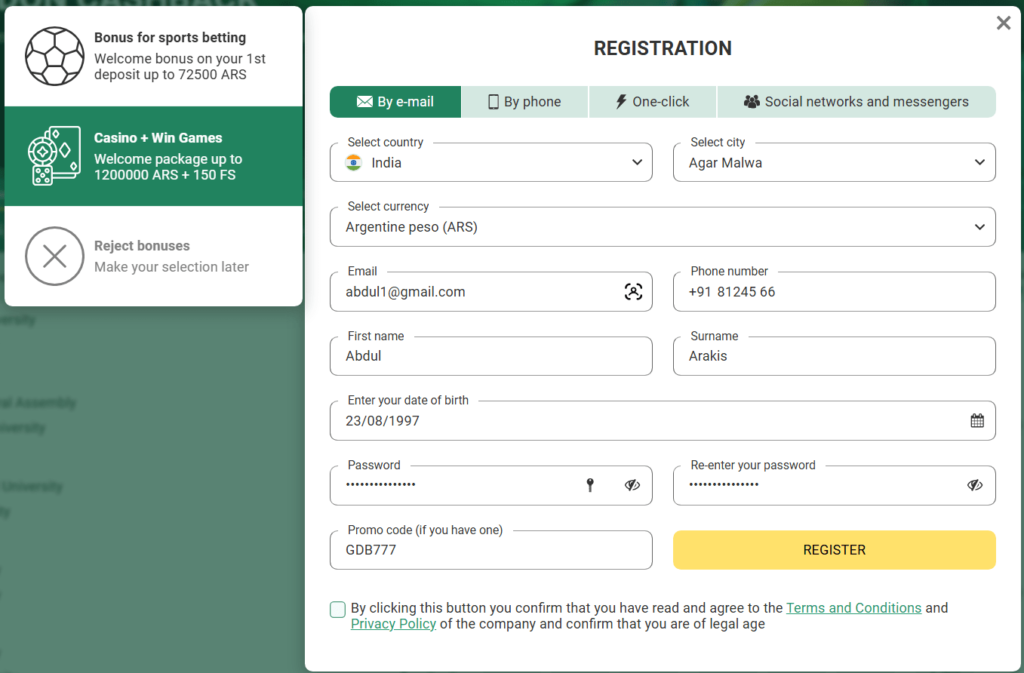Click the casino cards and chip icon
The image size is (1024, 673).
(55, 156)
